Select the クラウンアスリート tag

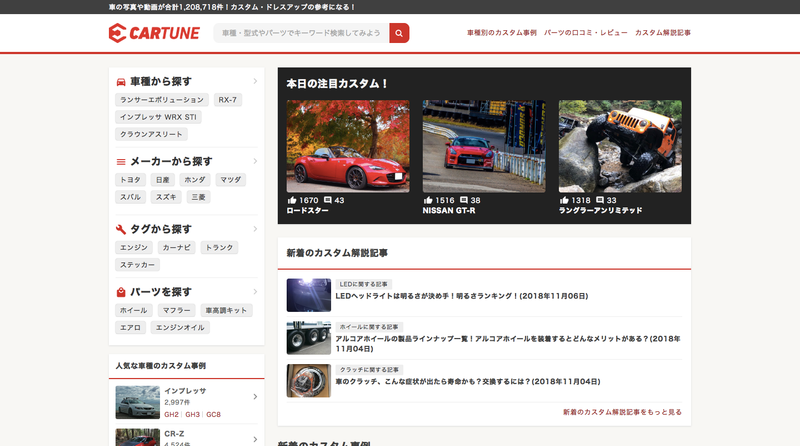(x=152, y=134)
